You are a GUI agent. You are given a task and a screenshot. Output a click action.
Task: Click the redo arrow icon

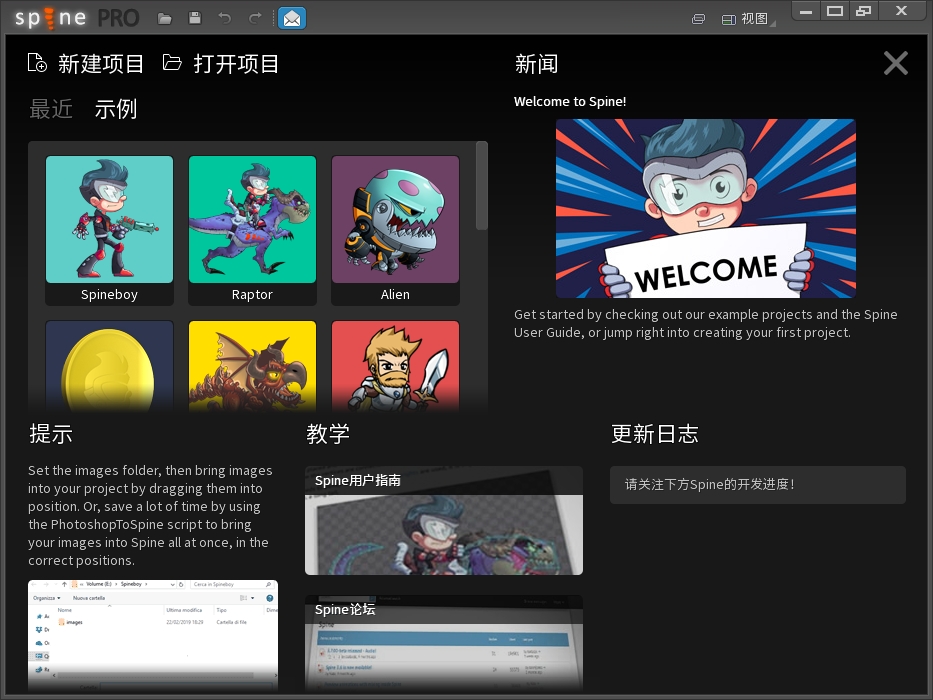[x=255, y=18]
